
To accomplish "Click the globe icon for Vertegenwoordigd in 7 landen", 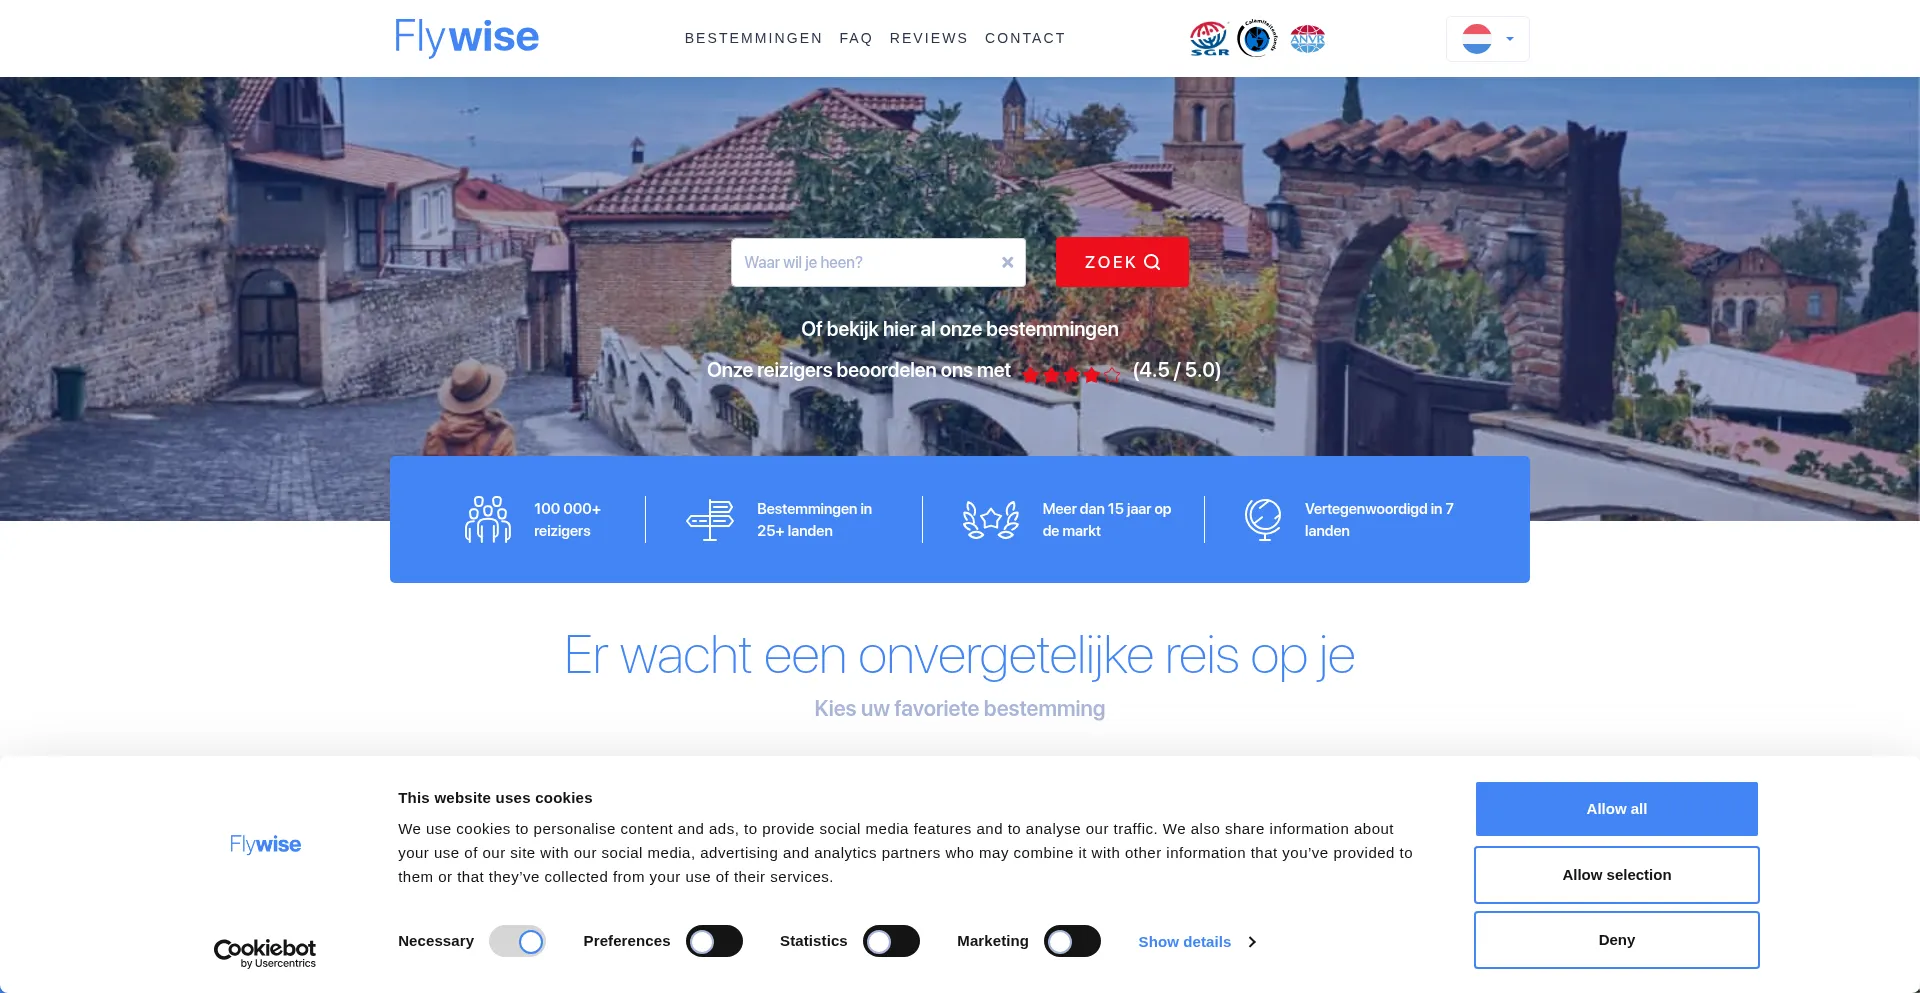I will click(x=1263, y=519).
